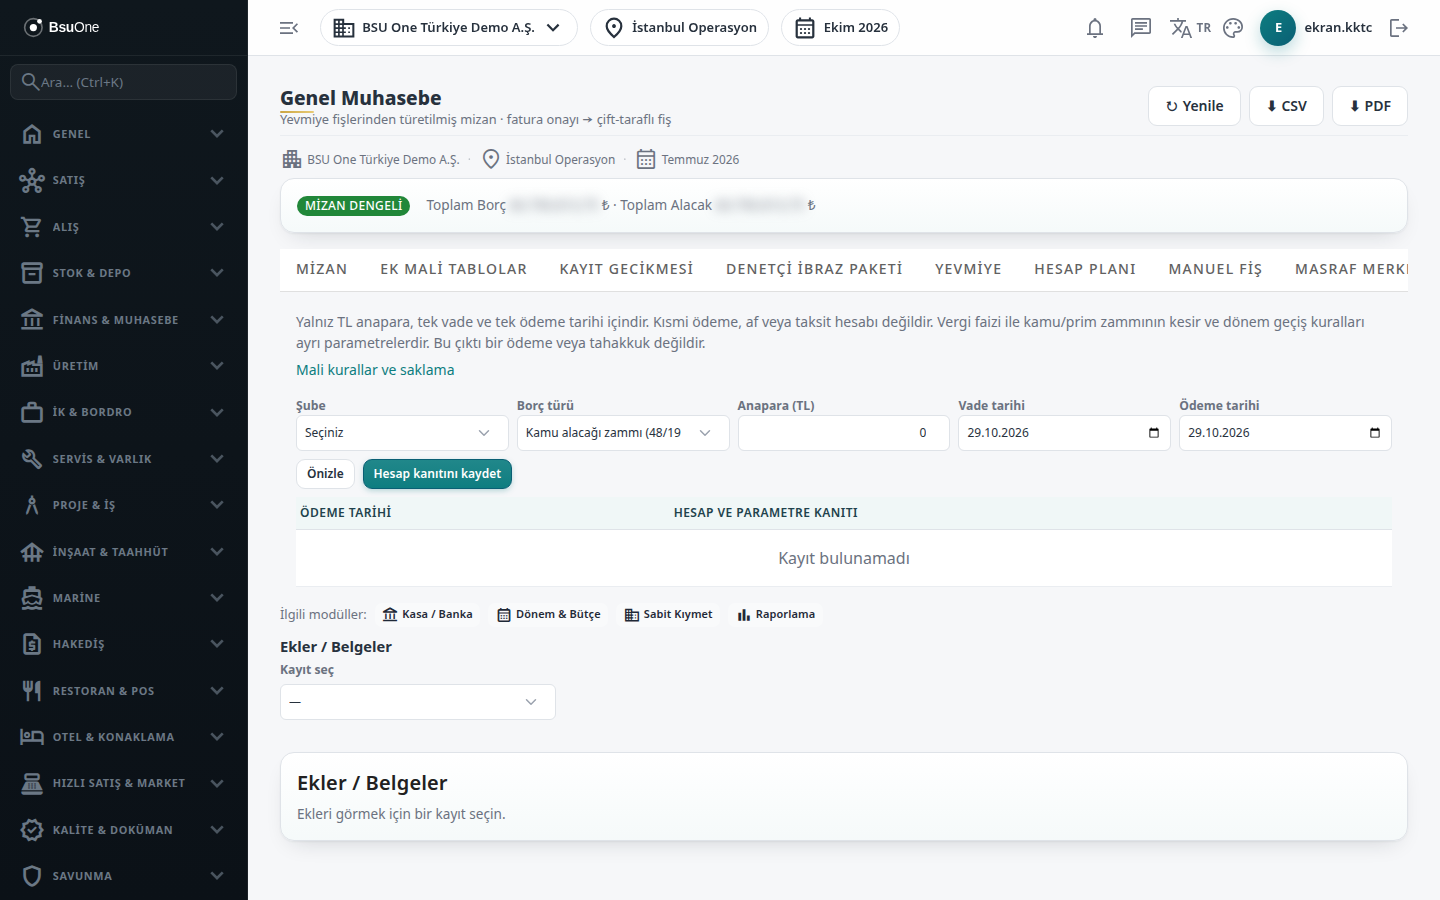Click the Marine boat icon in sidebar
This screenshot has height=900, width=1440.
pos(32,598)
